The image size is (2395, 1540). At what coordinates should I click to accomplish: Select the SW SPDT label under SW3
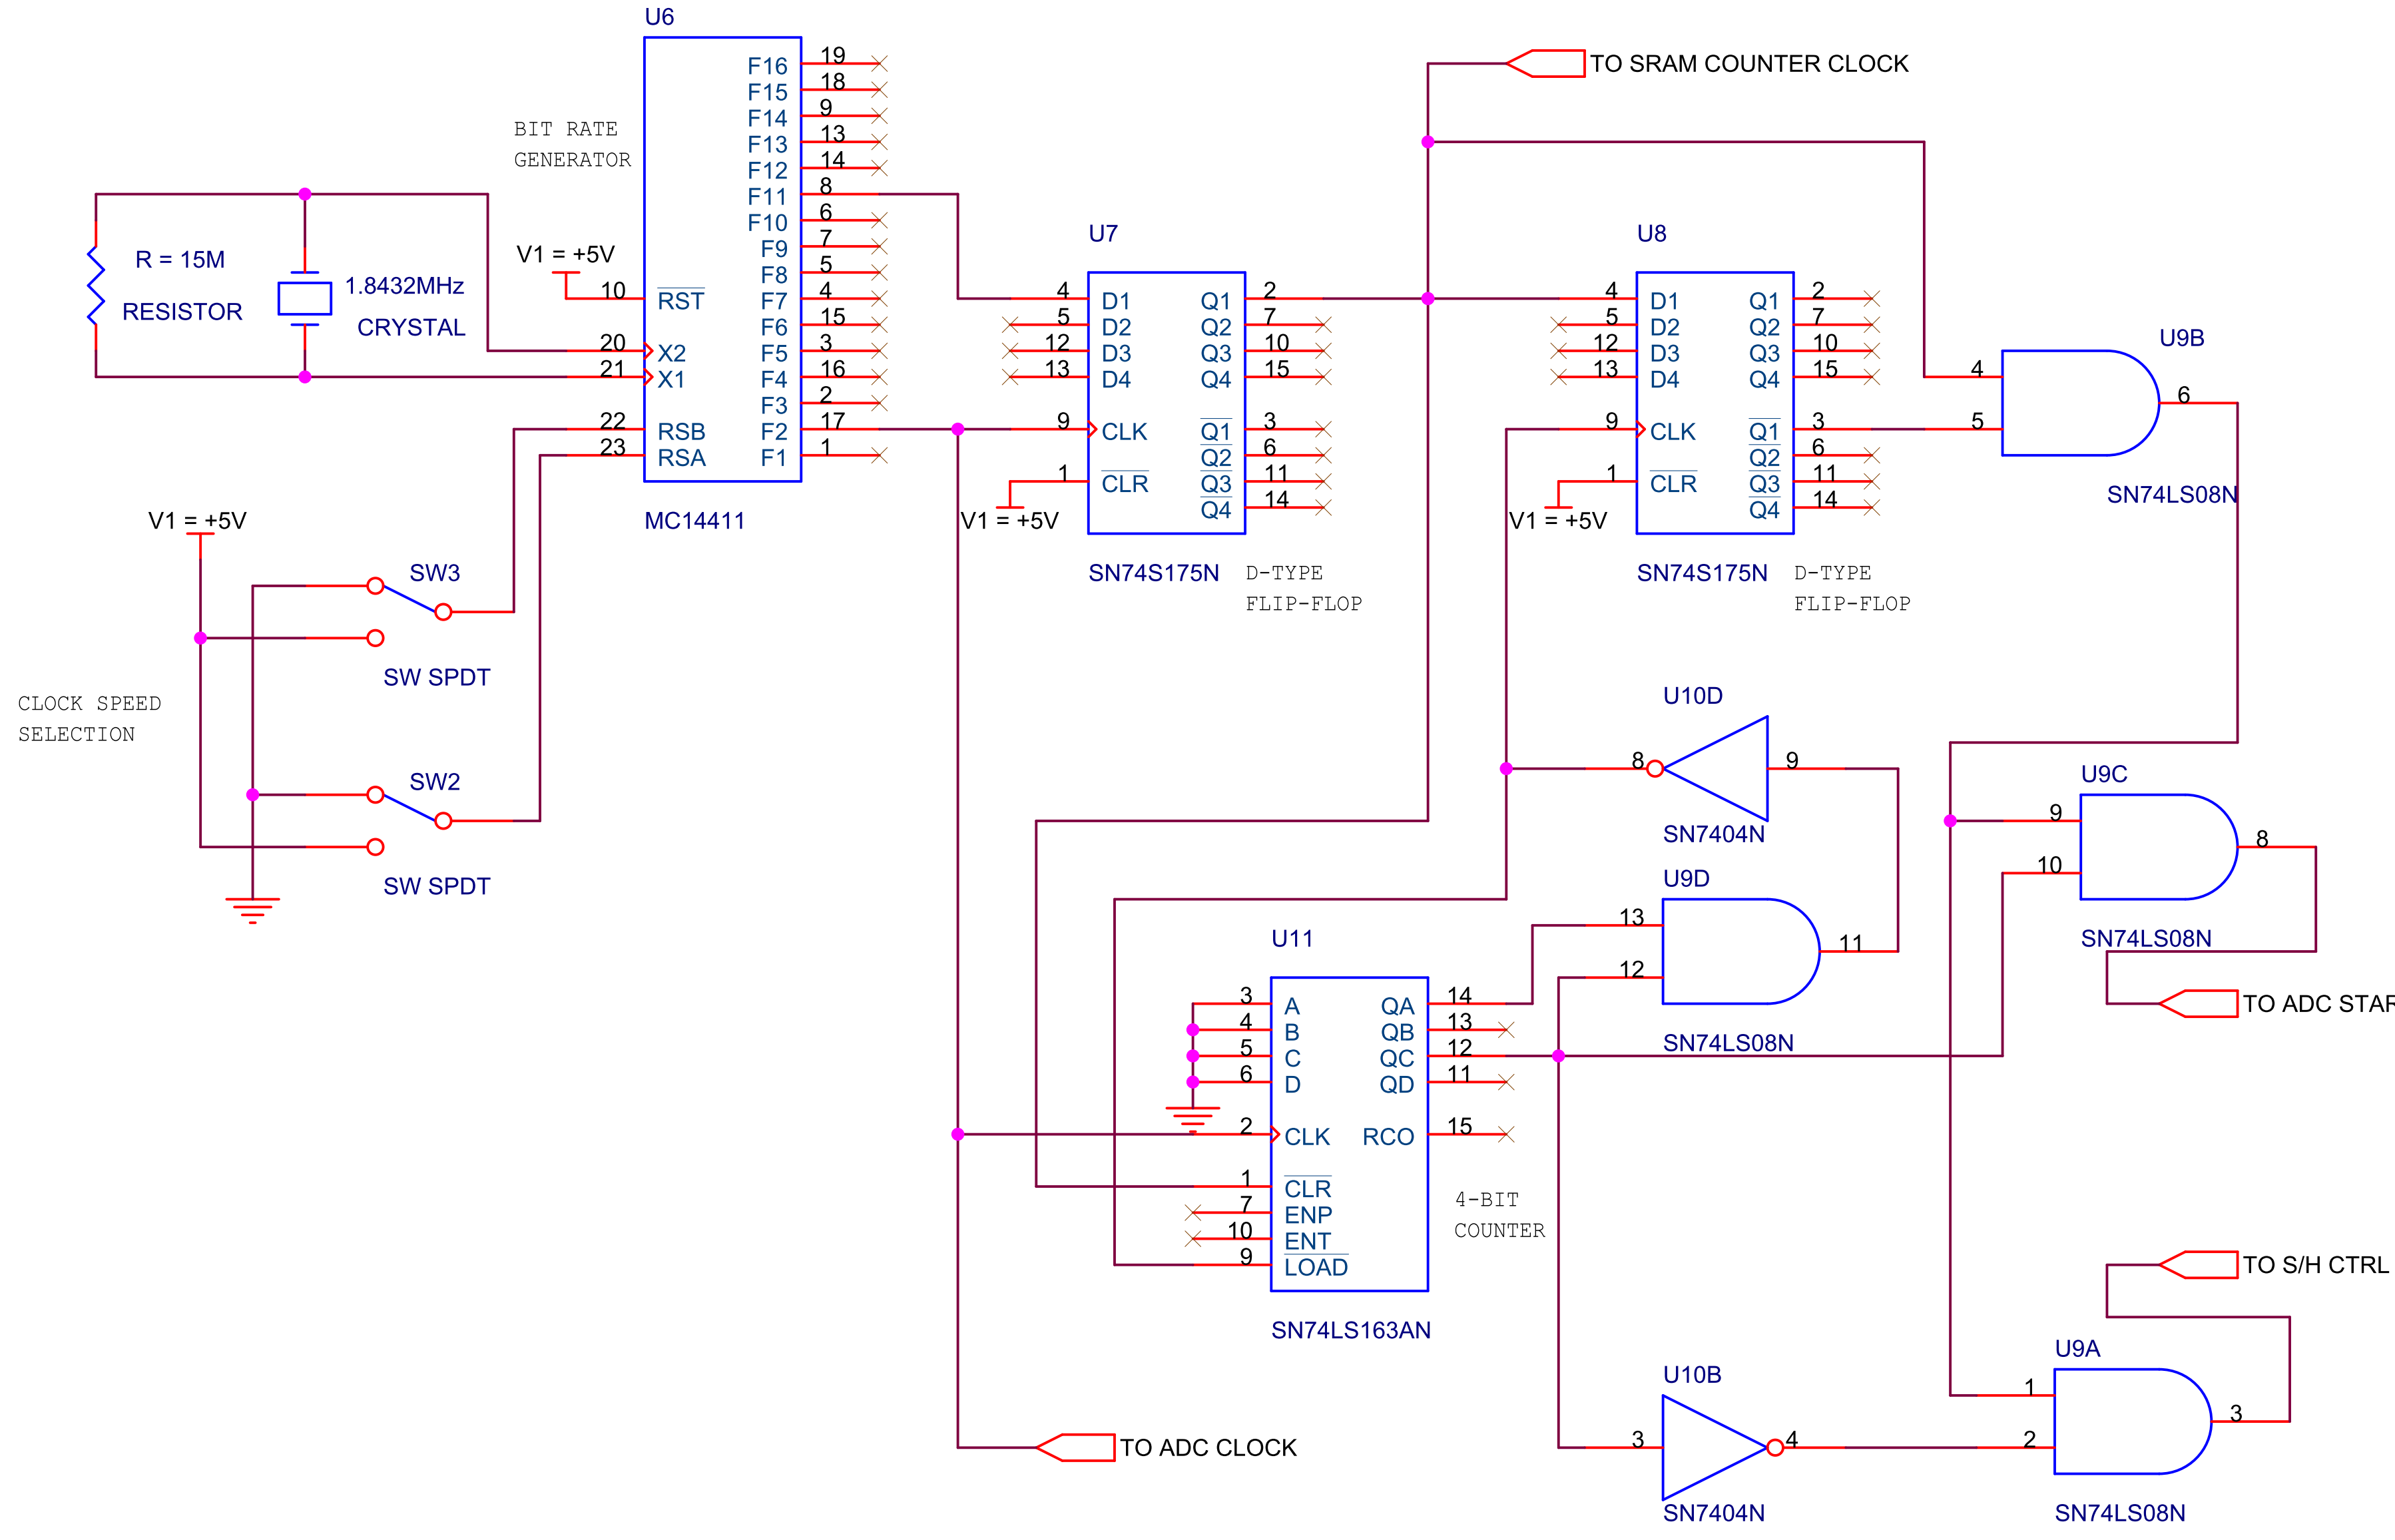tap(437, 677)
